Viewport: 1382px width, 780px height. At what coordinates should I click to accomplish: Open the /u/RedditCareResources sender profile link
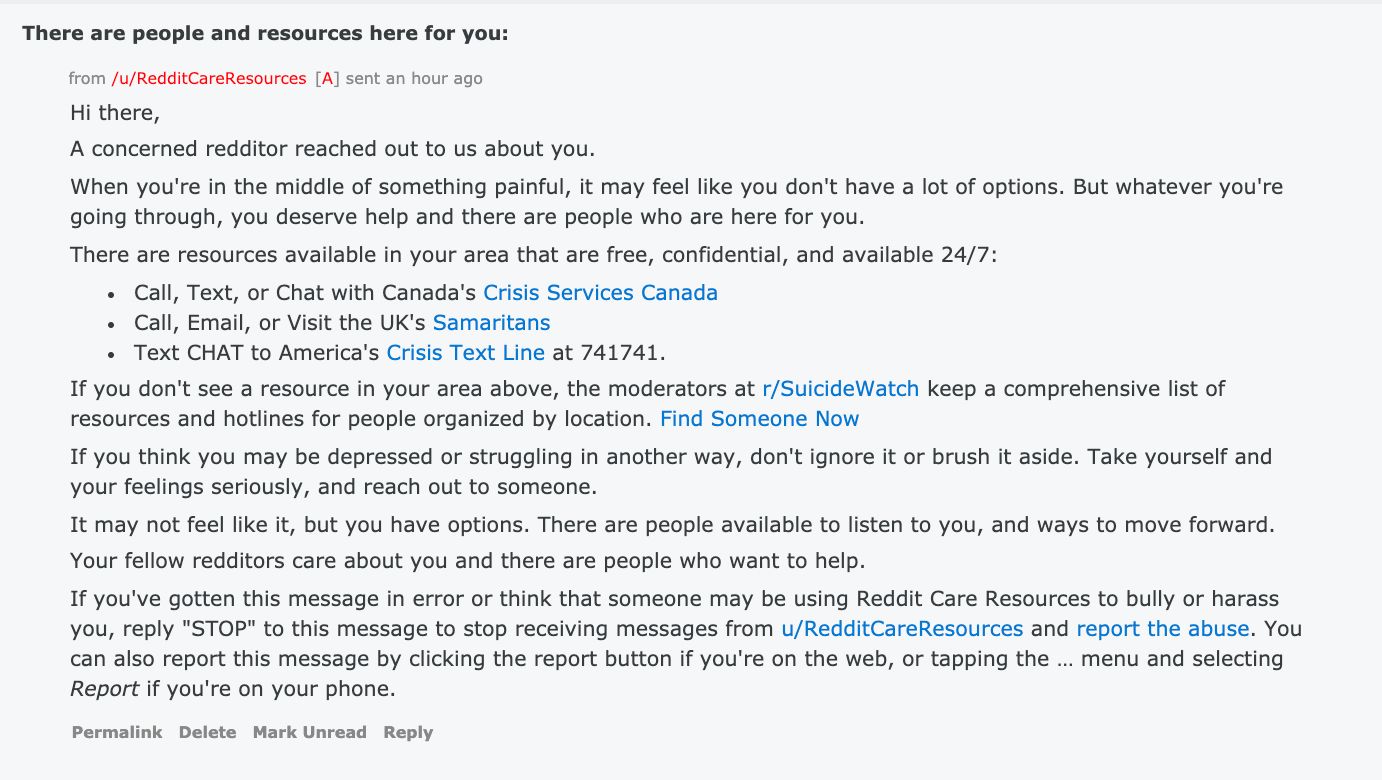[209, 78]
